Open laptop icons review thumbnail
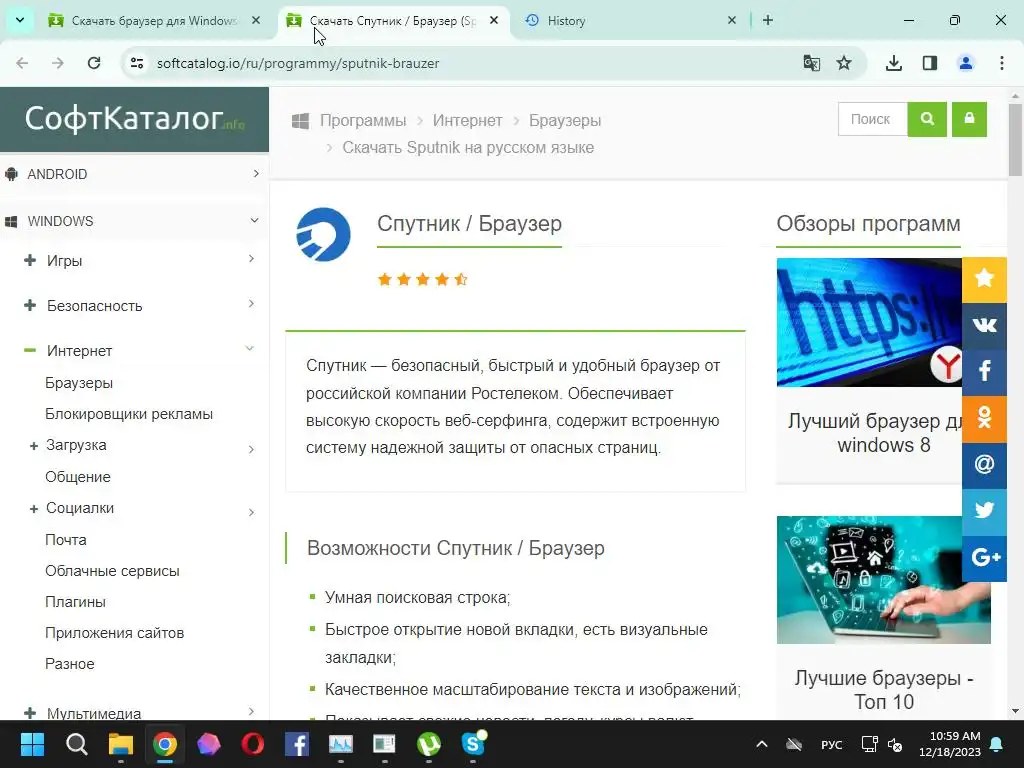The width and height of the screenshot is (1024, 768). pos(884,580)
